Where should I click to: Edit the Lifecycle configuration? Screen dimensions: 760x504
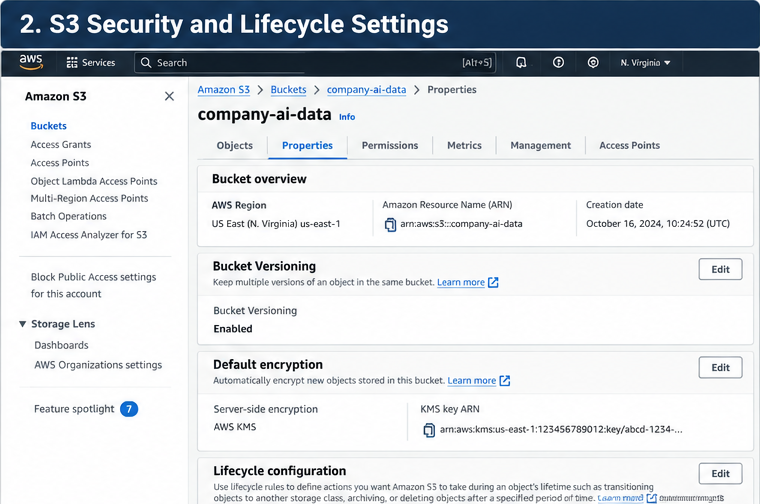(720, 473)
